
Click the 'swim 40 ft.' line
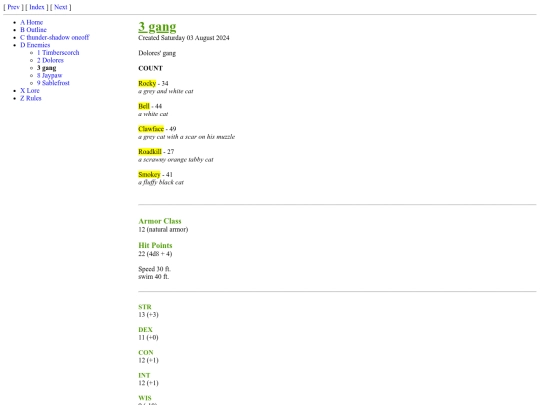pyautogui.click(x=154, y=277)
